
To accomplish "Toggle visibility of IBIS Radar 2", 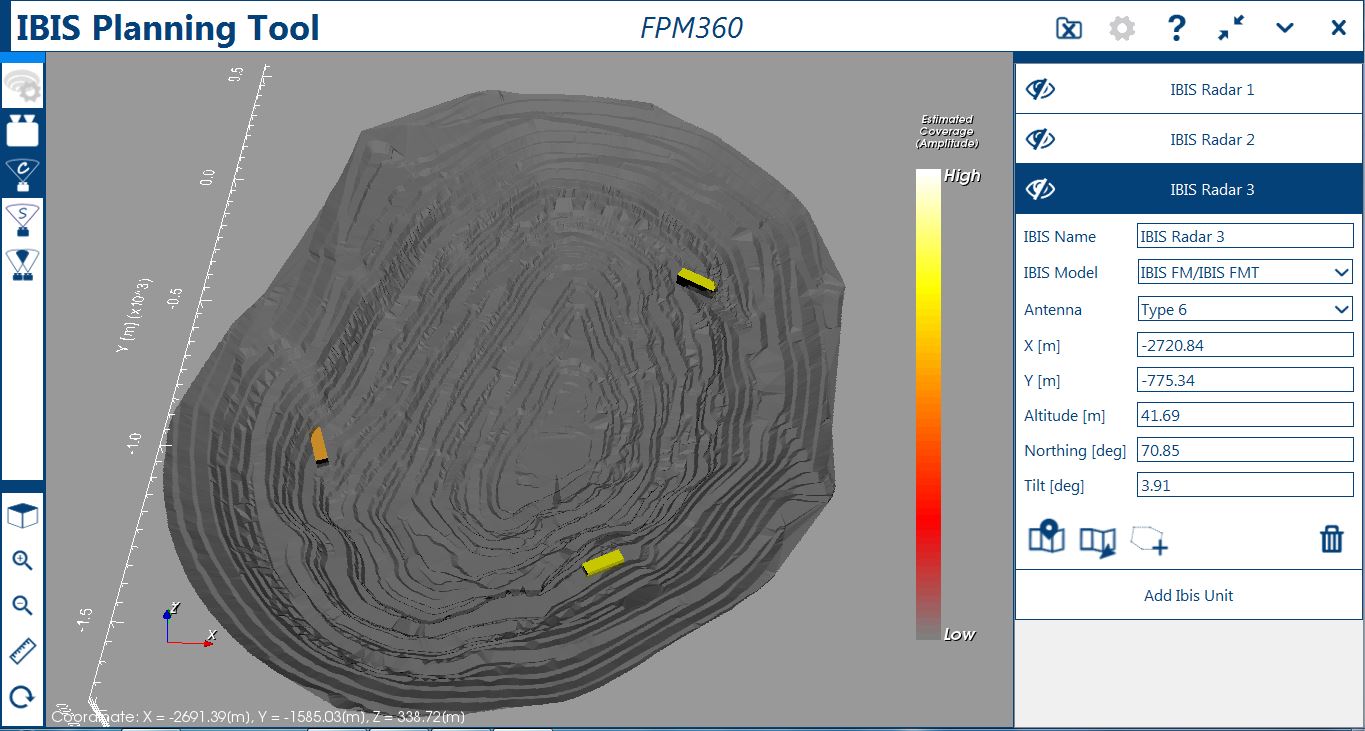I will [x=1040, y=140].
